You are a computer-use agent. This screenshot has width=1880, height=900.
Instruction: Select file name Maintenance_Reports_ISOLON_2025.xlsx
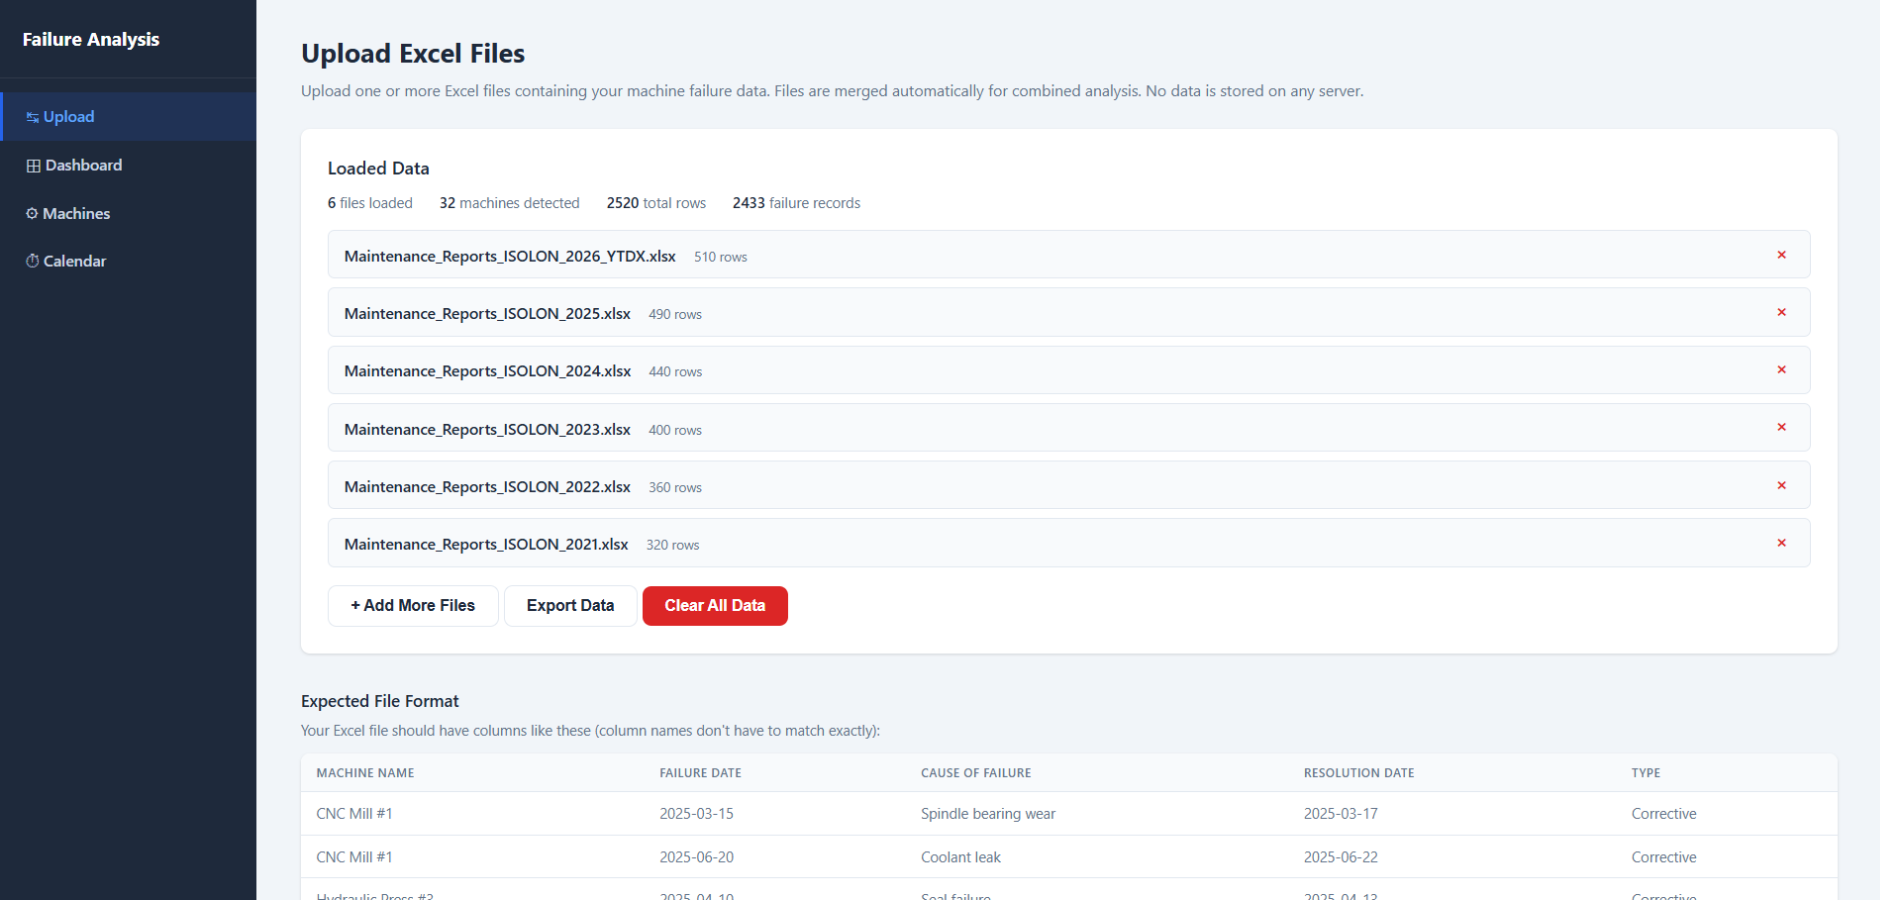point(487,313)
